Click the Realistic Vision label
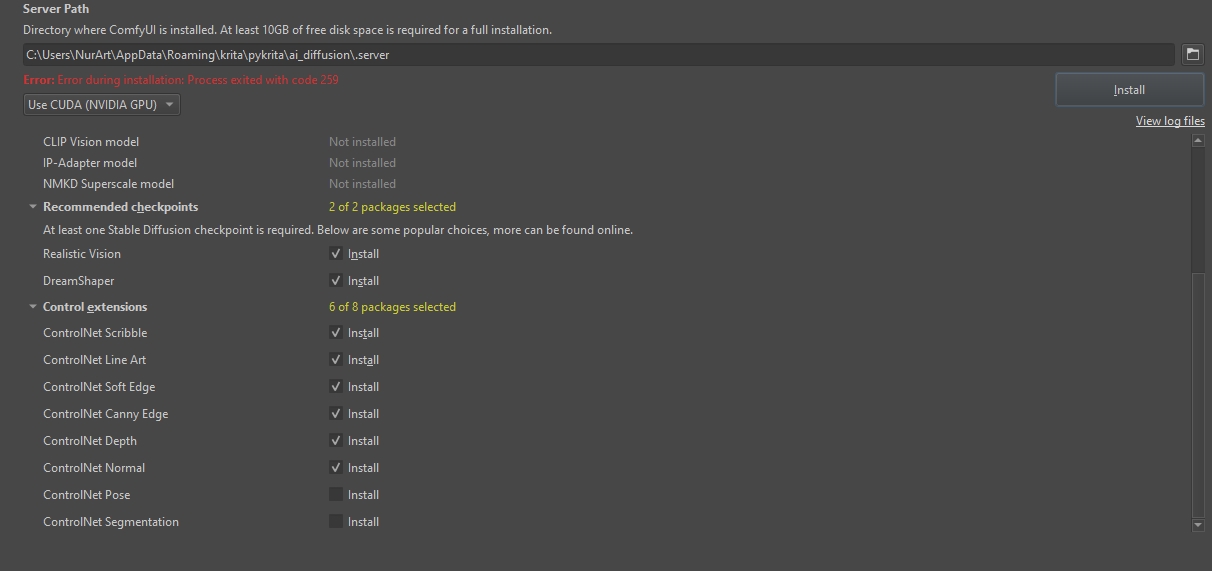This screenshot has height=571, width=1212. click(82, 254)
